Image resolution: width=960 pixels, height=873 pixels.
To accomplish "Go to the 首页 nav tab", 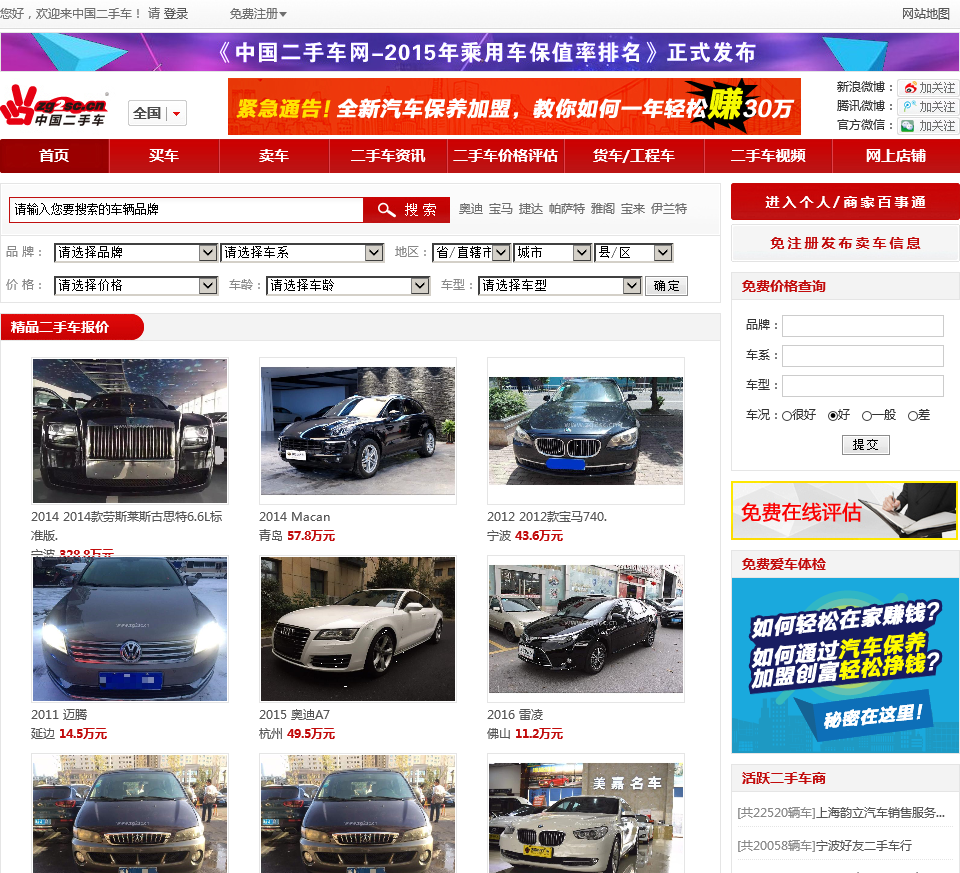I will pyautogui.click(x=54, y=156).
